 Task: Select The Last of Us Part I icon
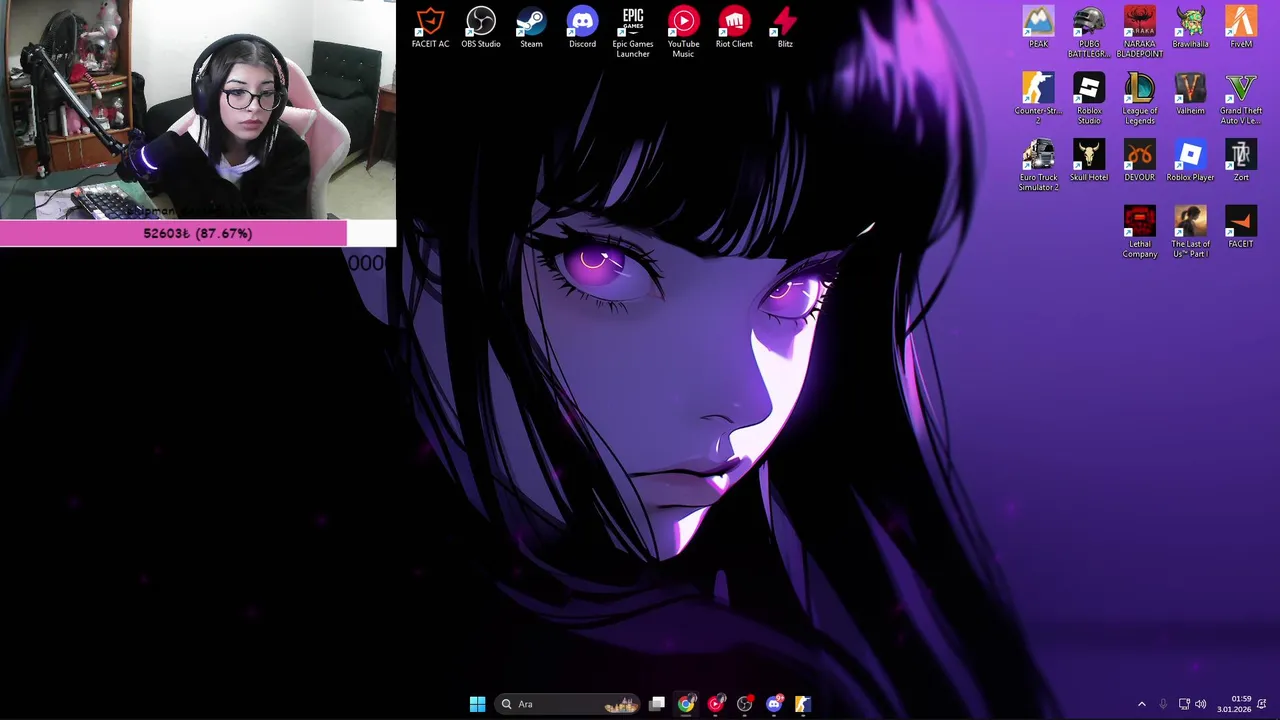(1190, 232)
